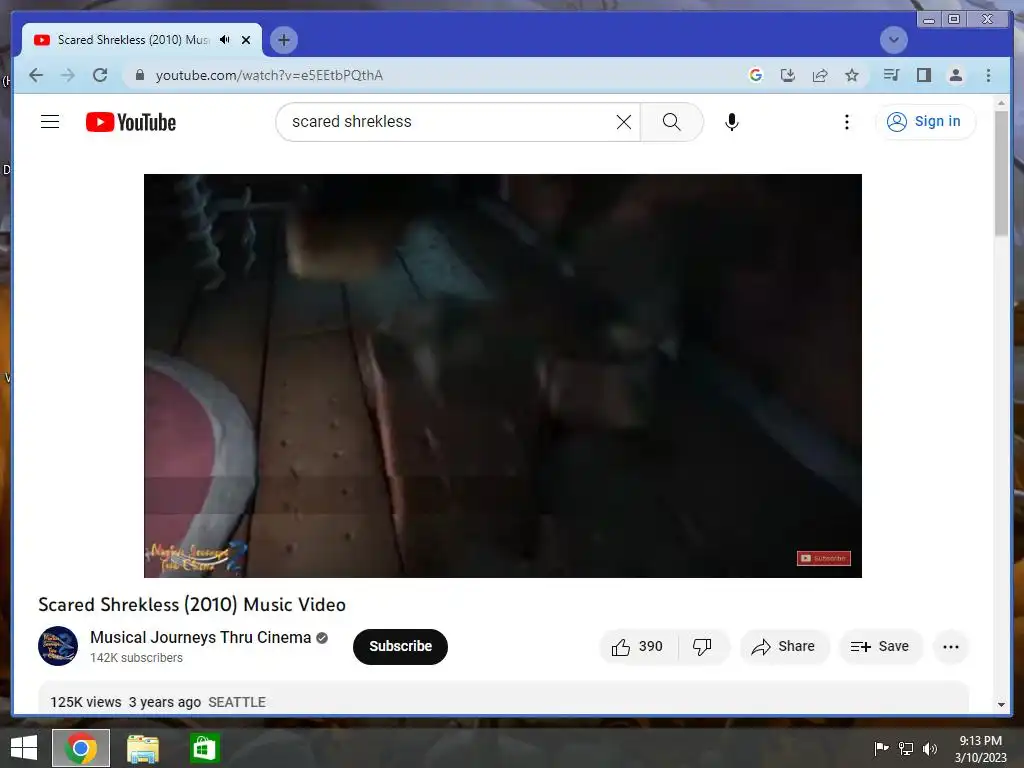Reload the page

coord(100,75)
